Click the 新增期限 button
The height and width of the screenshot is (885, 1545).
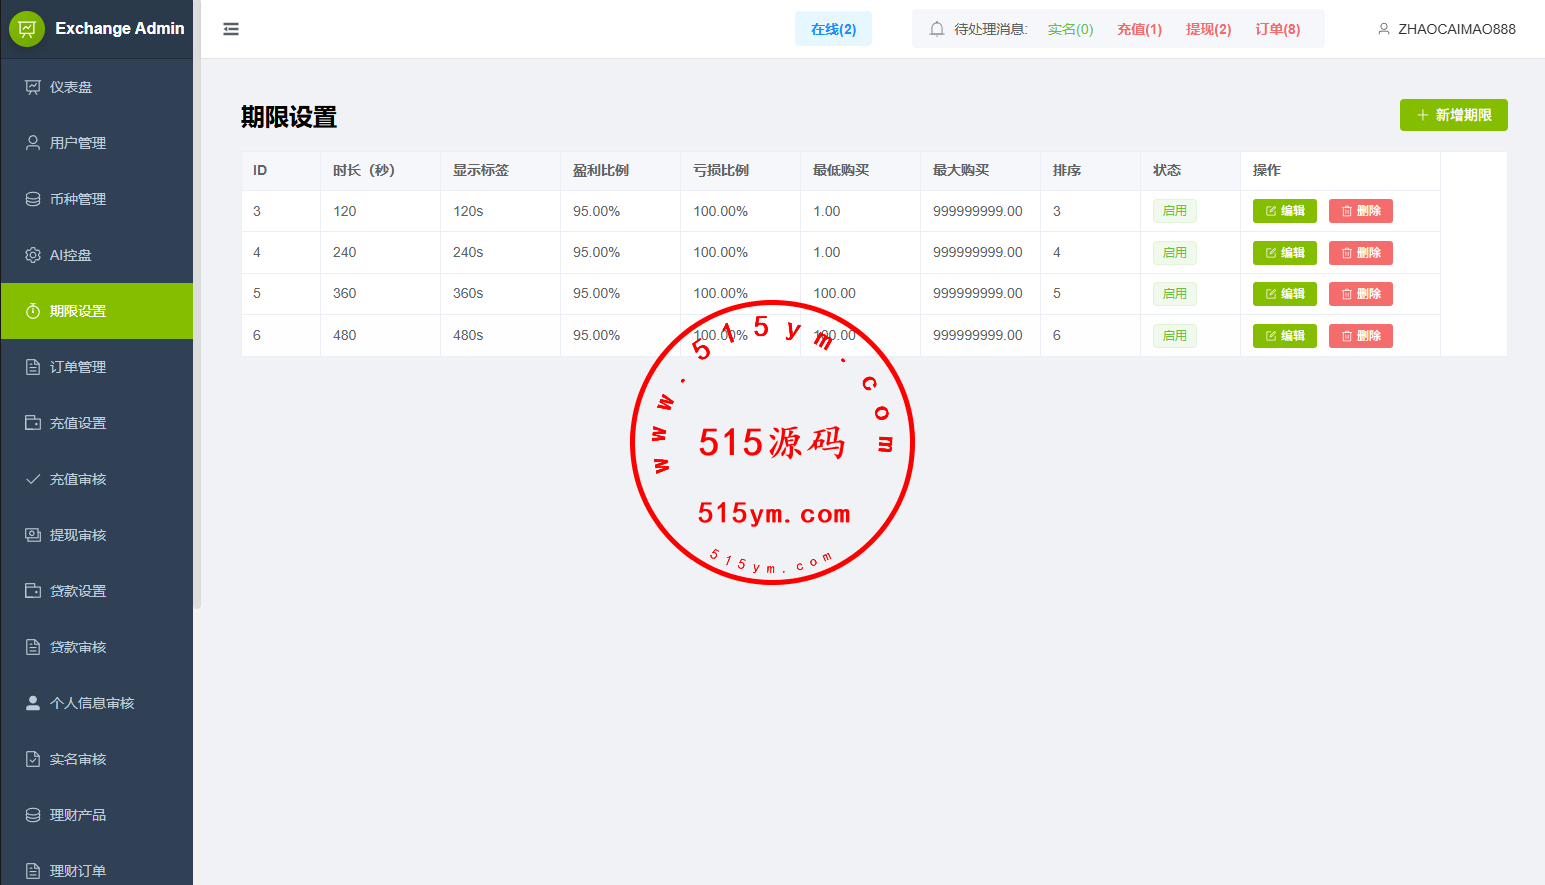coord(1453,115)
